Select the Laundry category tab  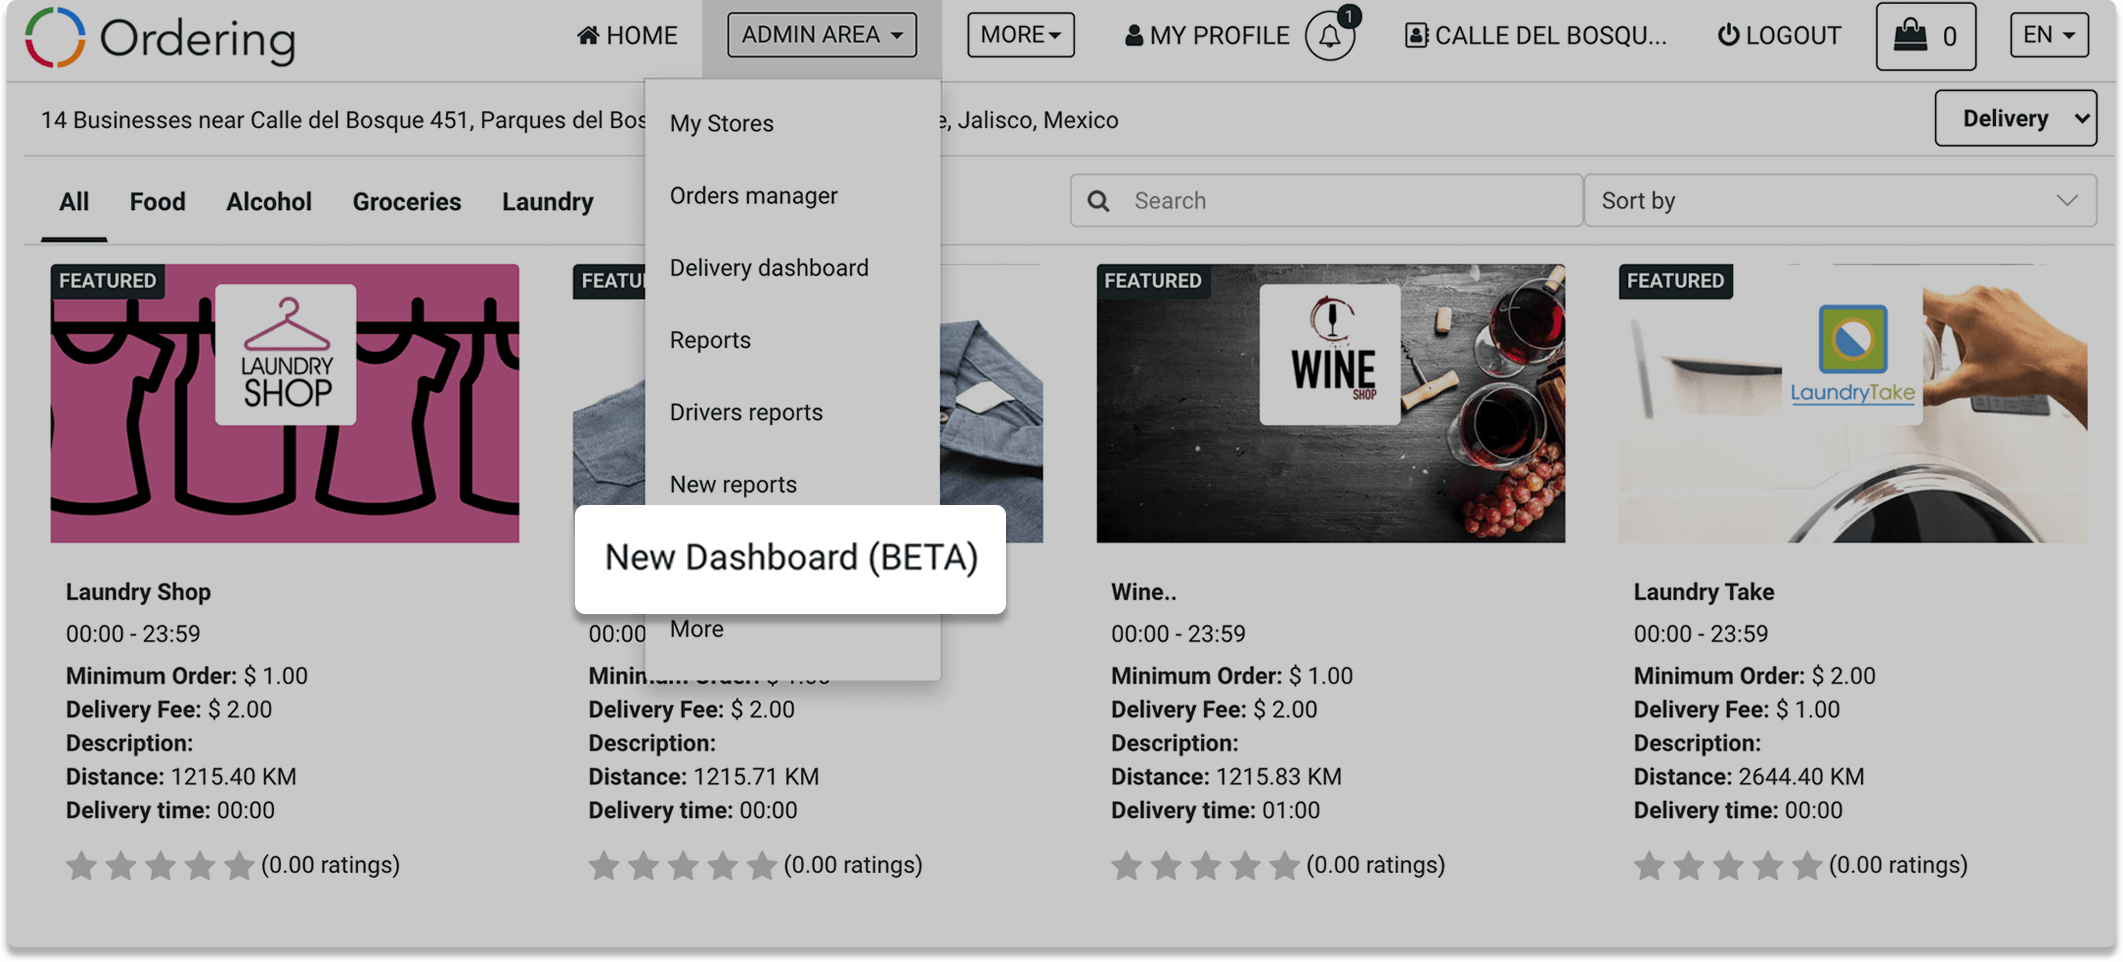(x=548, y=202)
